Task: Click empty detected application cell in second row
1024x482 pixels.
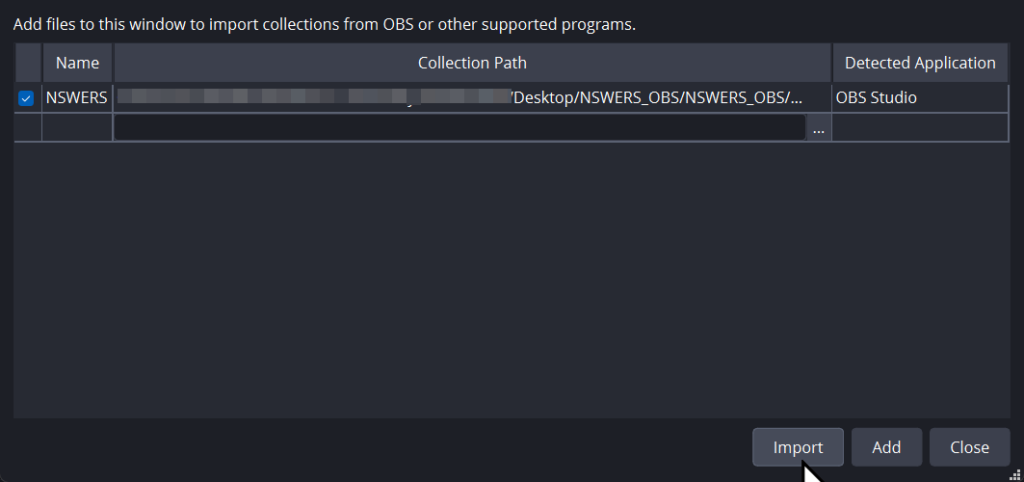Action: coord(920,128)
